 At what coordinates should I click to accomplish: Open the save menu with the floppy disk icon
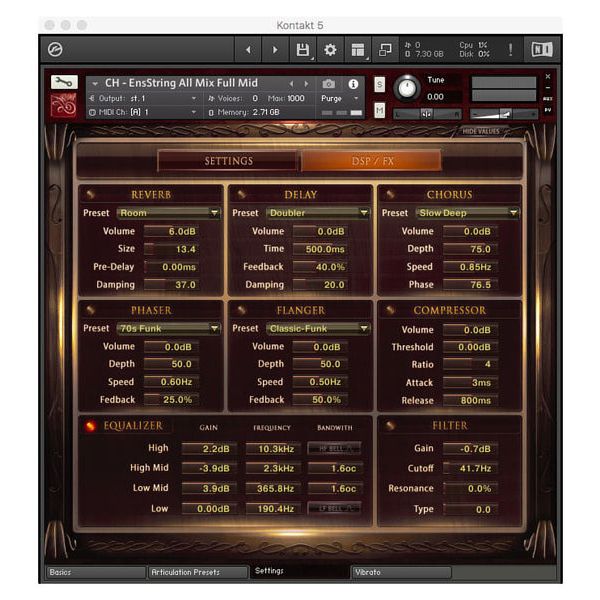303,50
